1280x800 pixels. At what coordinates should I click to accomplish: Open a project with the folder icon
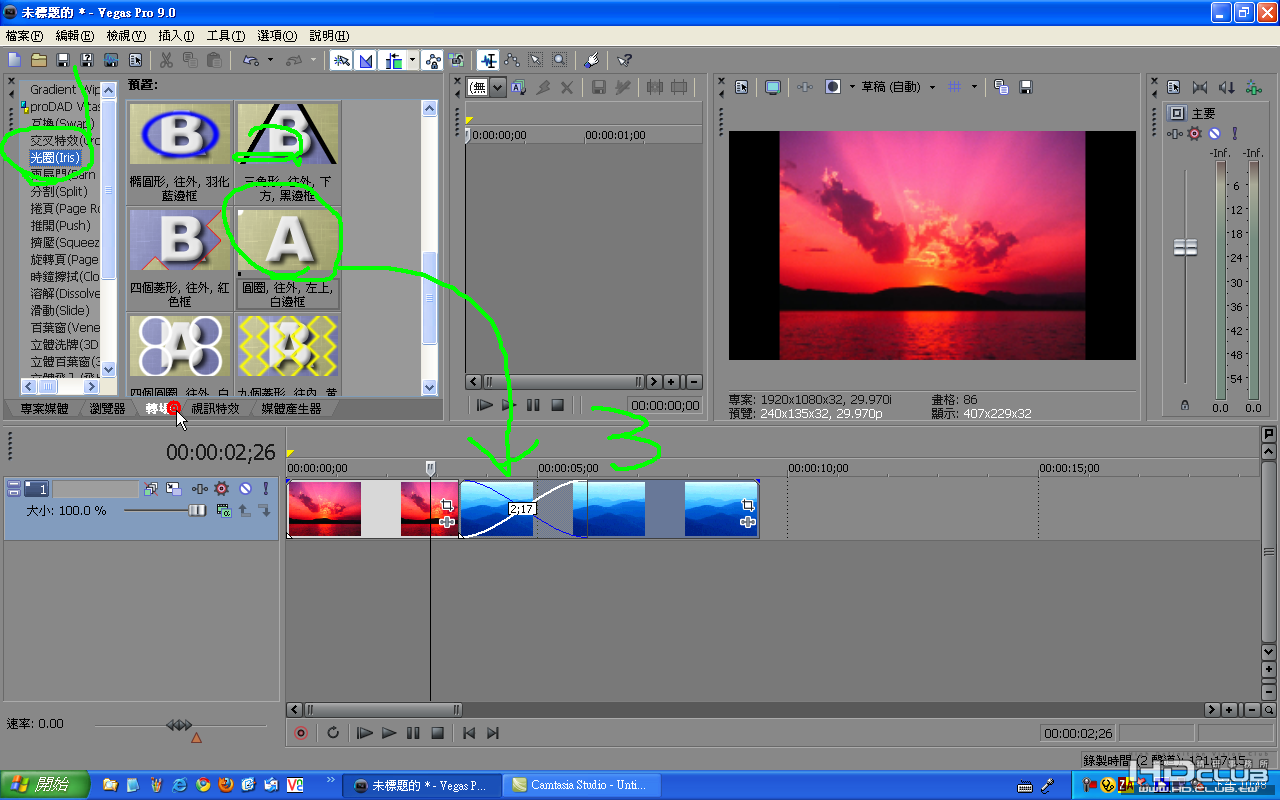tap(38, 61)
